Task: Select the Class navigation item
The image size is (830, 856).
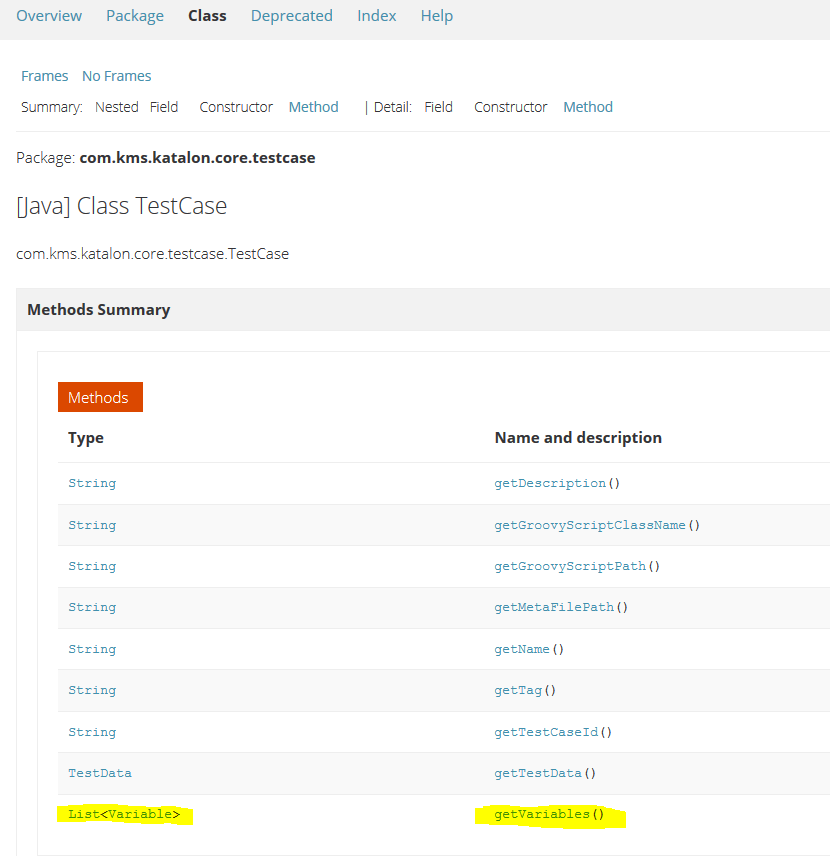Action: coord(207,16)
